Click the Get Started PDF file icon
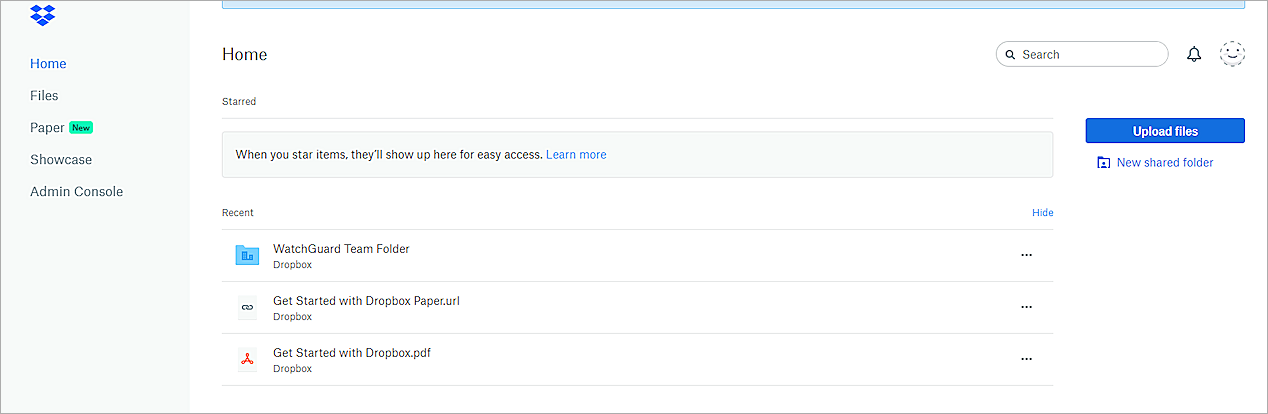Screen dimensions: 1268x414 point(247,359)
